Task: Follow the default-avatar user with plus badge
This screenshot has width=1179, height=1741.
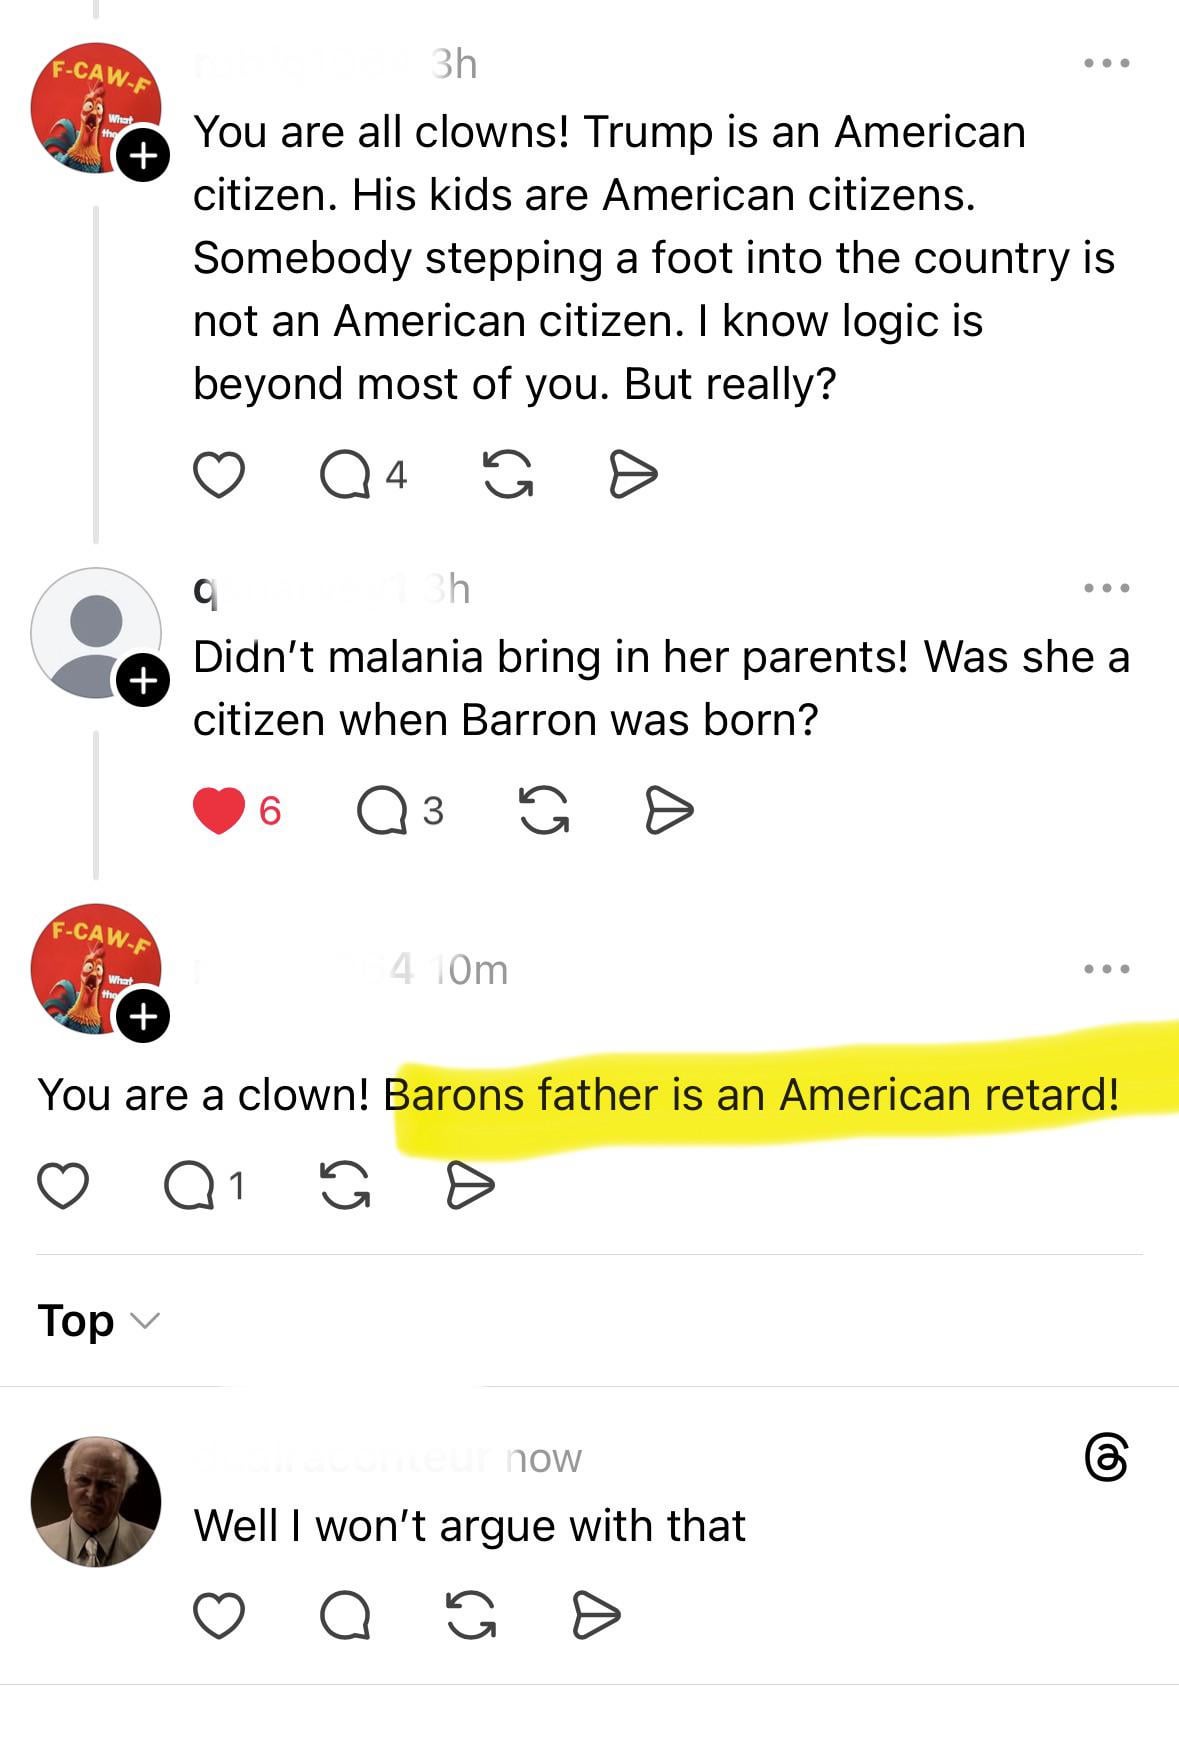Action: click(x=144, y=681)
